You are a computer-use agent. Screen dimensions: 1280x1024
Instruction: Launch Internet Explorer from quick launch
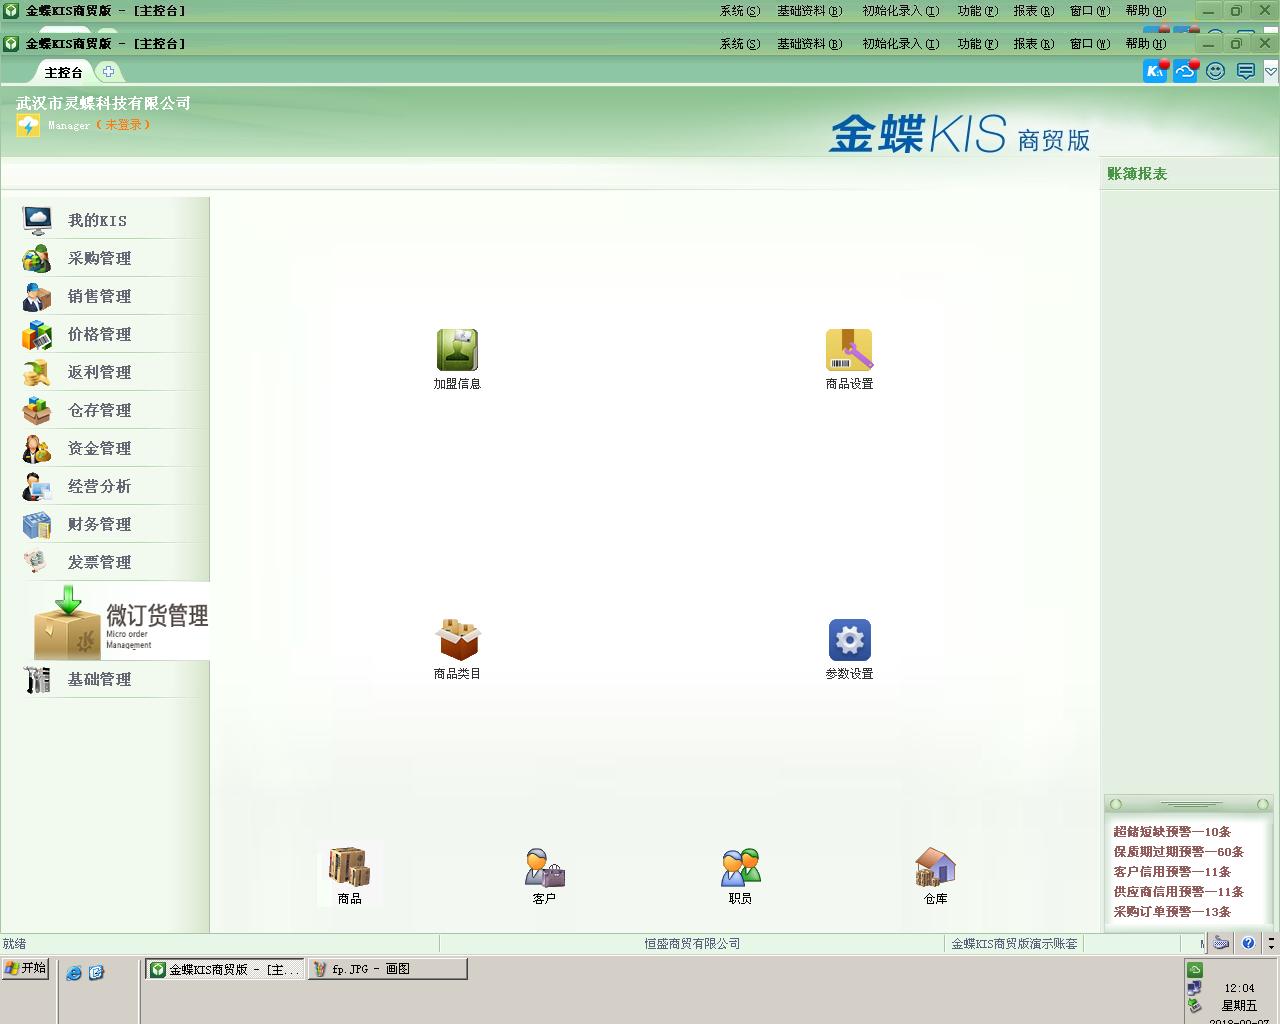73,971
